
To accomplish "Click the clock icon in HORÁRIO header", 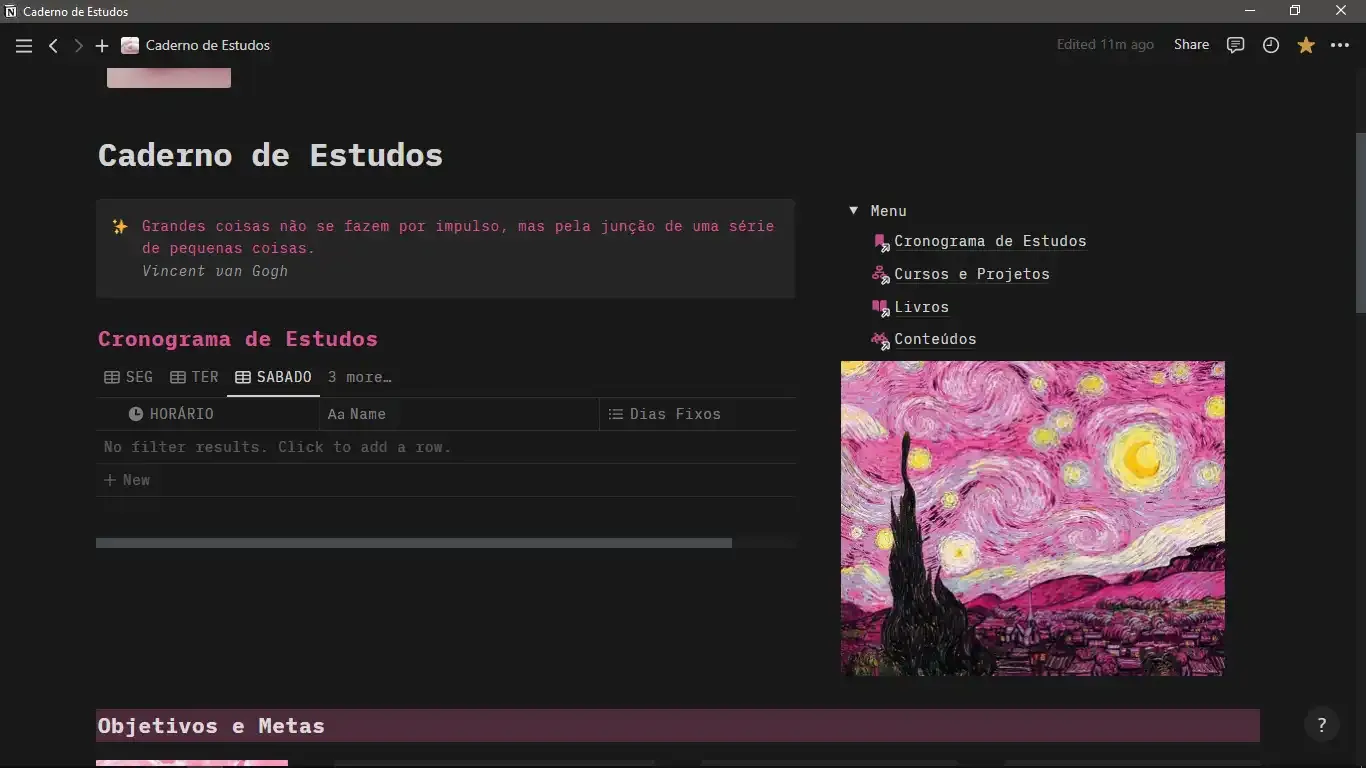I will click(x=136, y=414).
